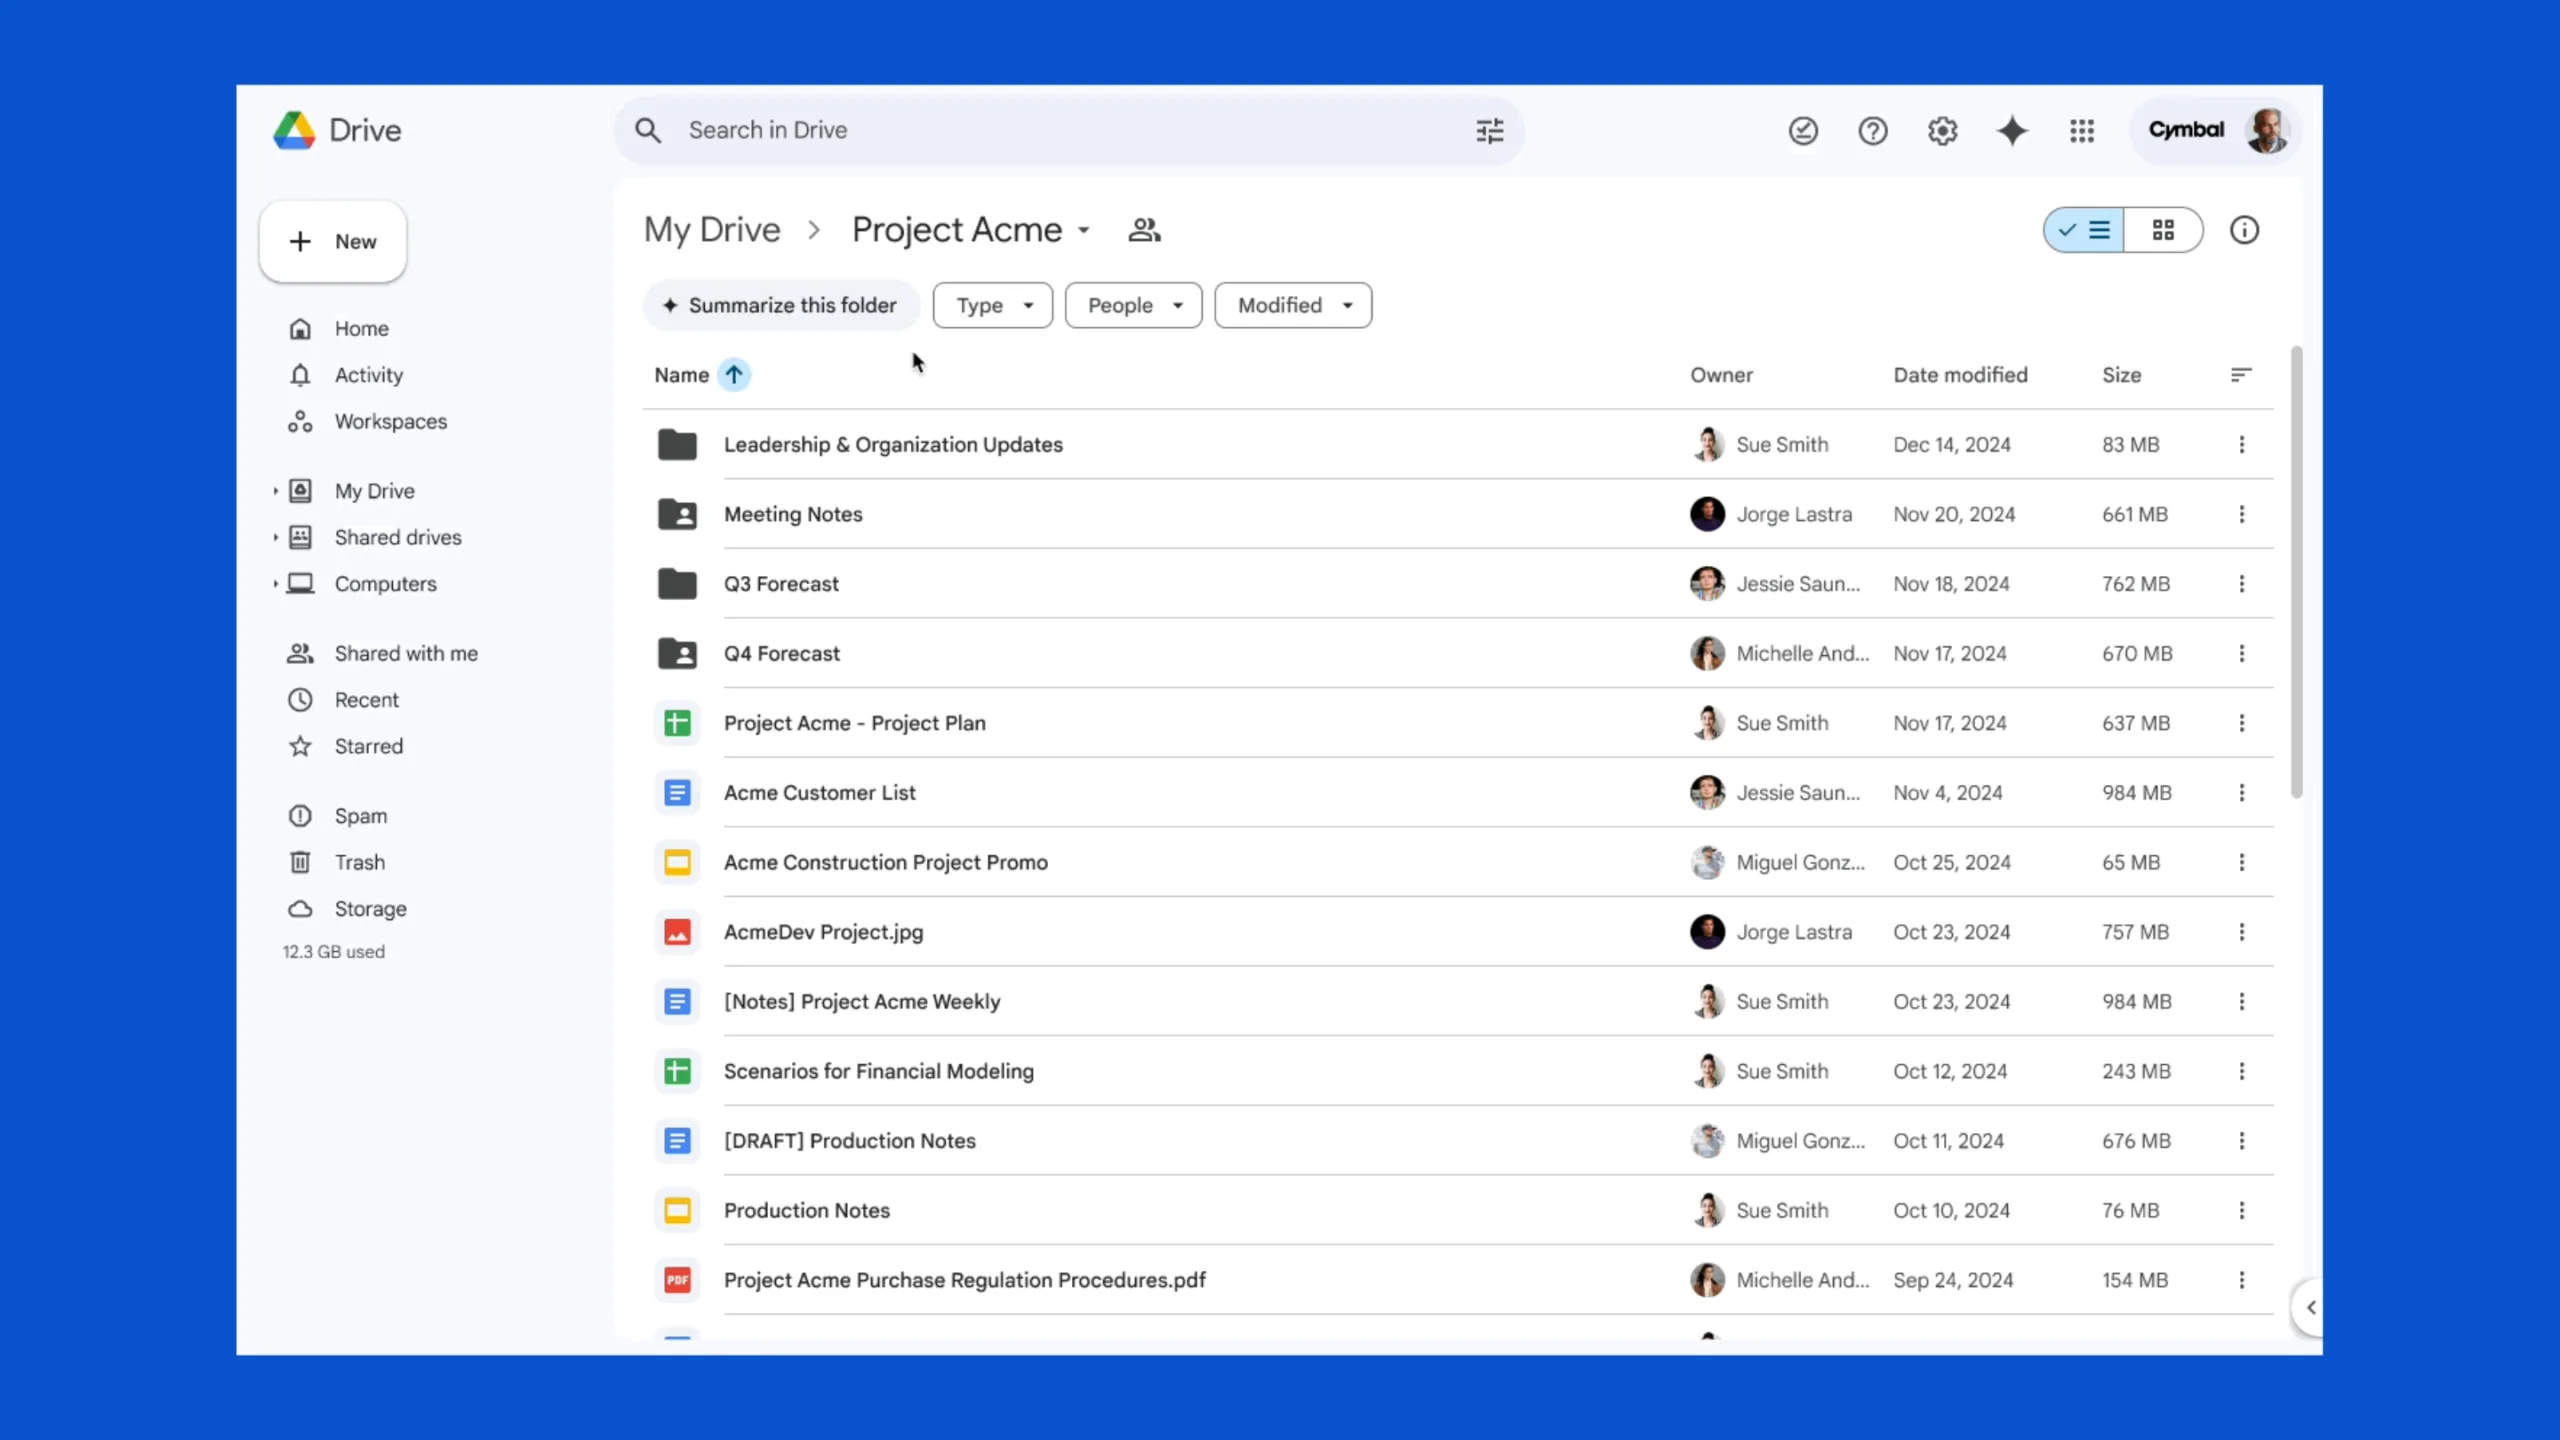Open the Gemini sparkle icon
This screenshot has width=2560, height=1440.
(x=2012, y=131)
